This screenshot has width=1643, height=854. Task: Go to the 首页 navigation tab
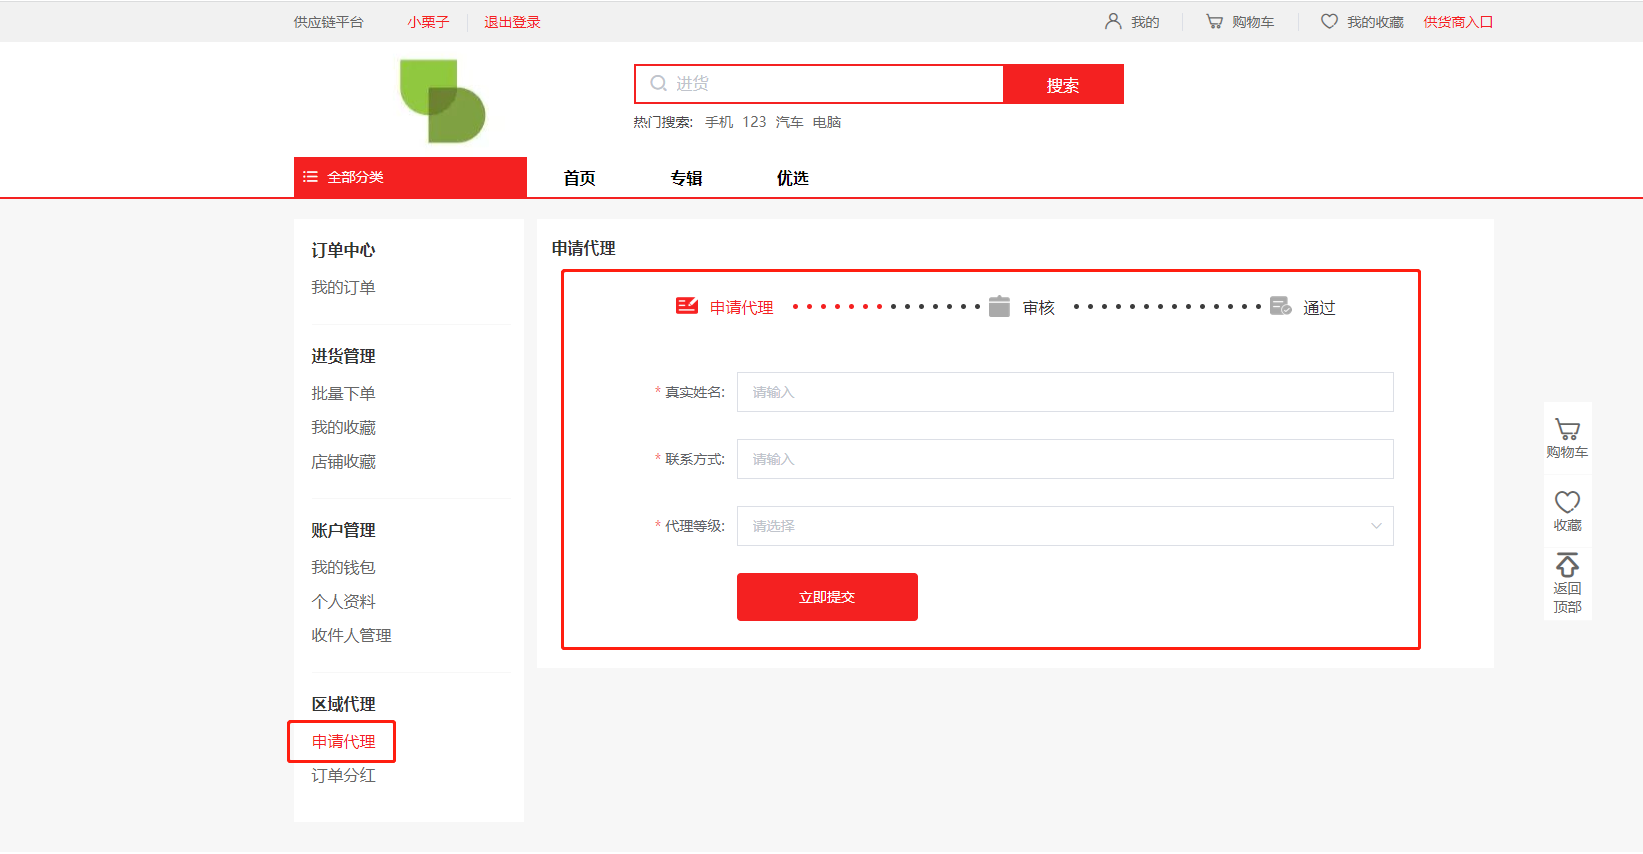579,178
